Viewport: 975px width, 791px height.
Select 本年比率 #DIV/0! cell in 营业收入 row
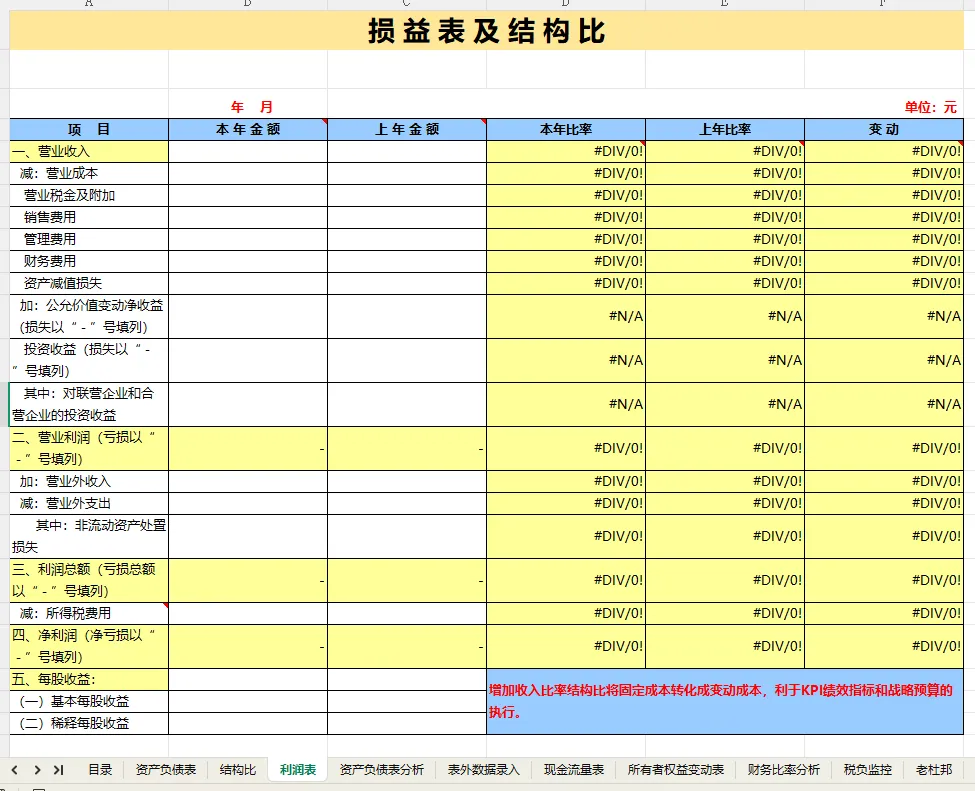tap(566, 151)
